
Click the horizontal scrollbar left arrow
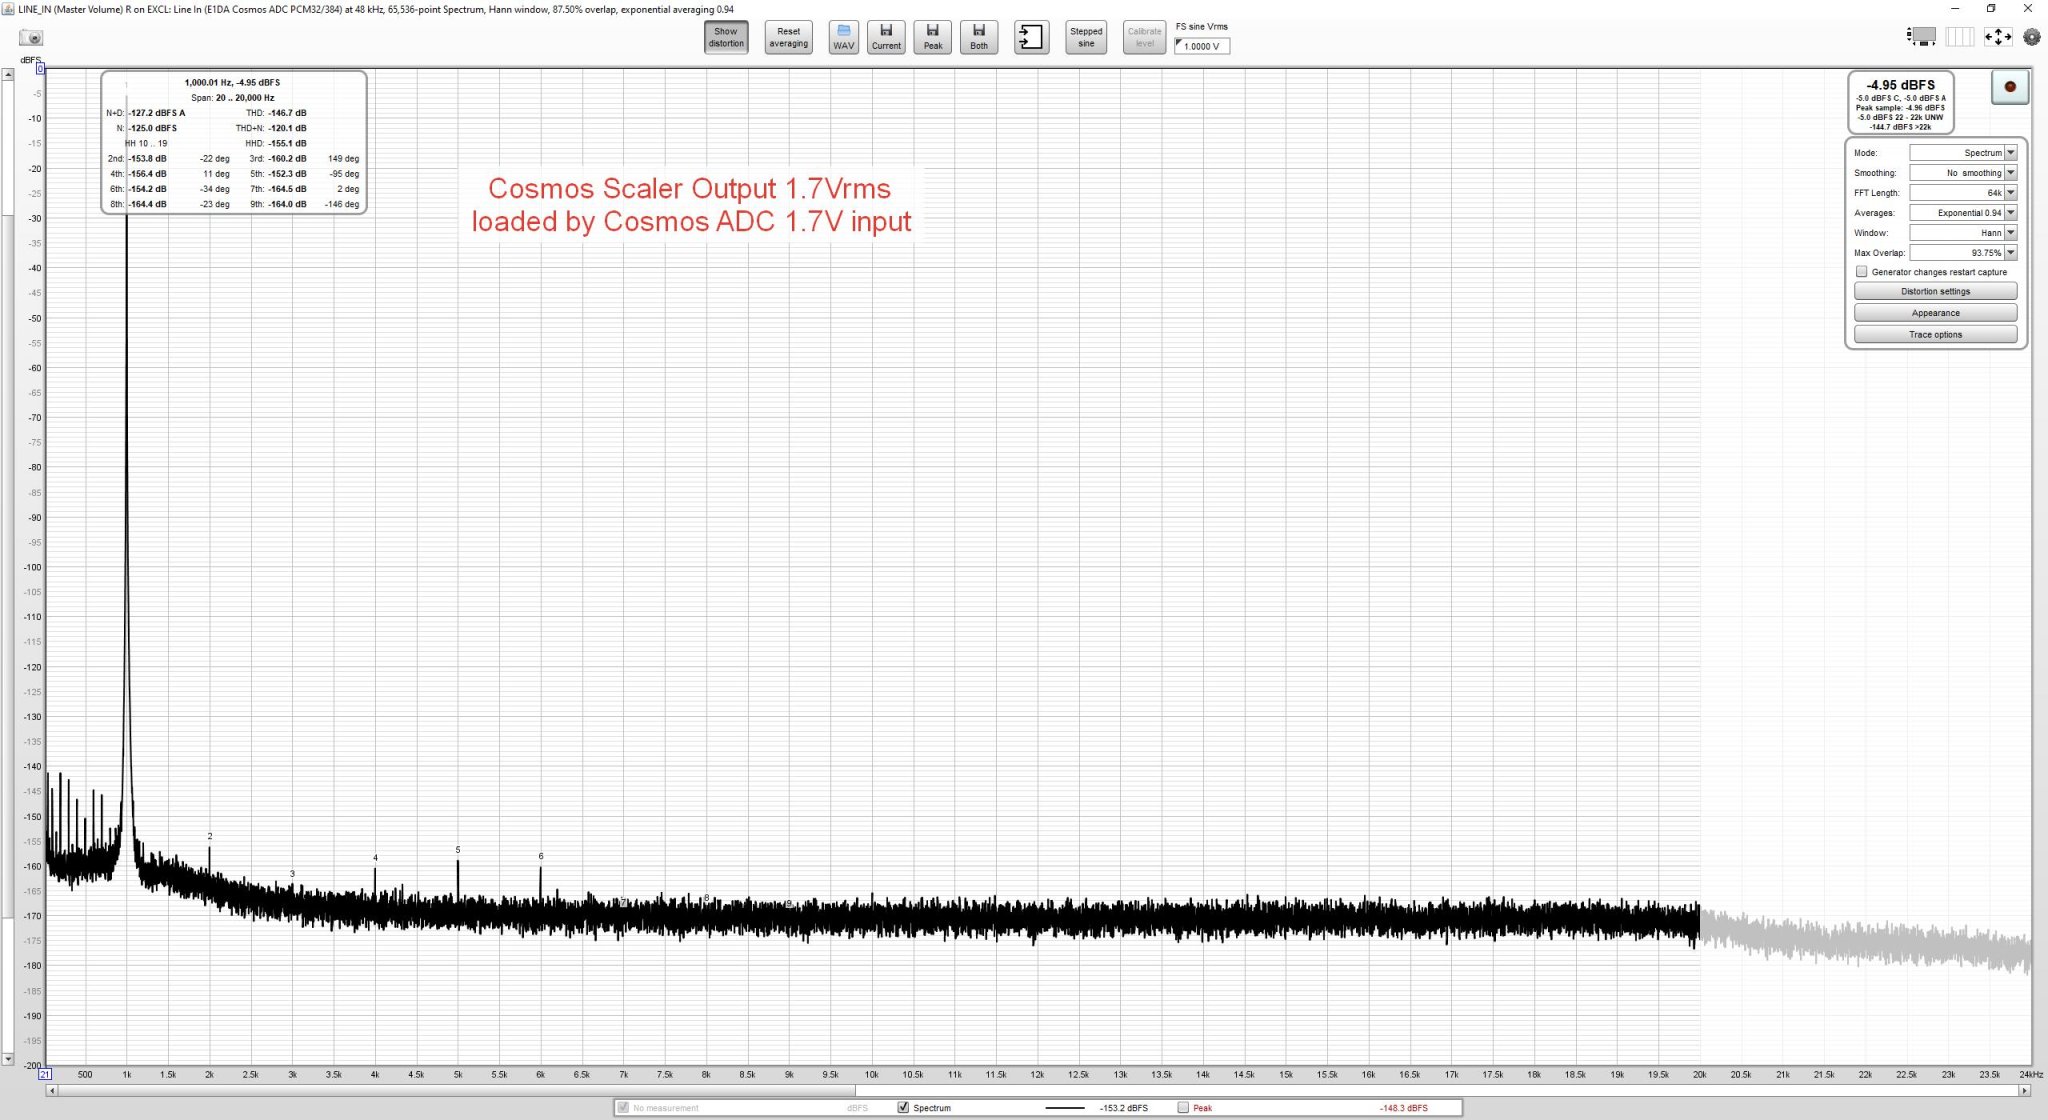click(51, 1090)
